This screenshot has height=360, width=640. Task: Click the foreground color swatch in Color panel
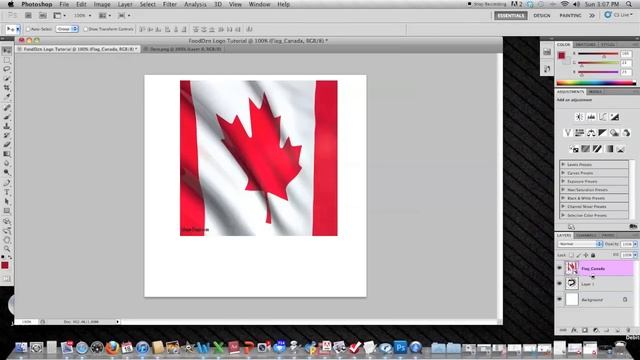(562, 56)
